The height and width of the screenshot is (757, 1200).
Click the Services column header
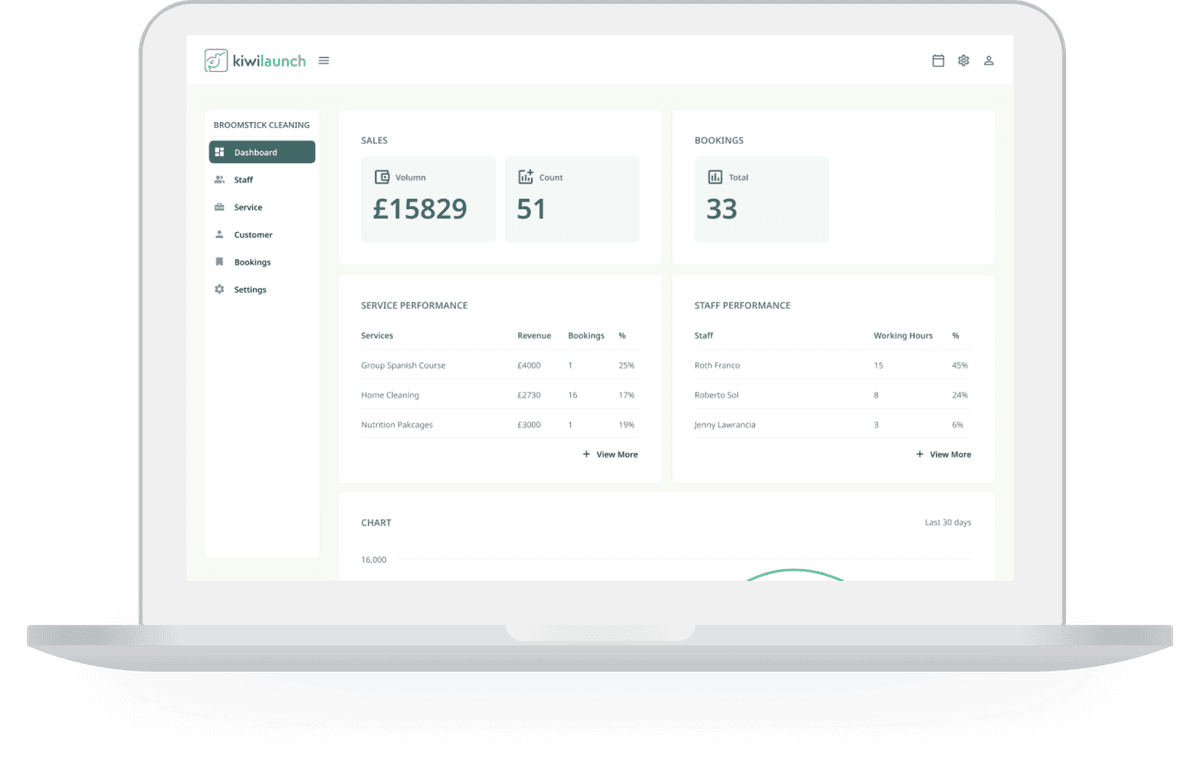tap(377, 336)
